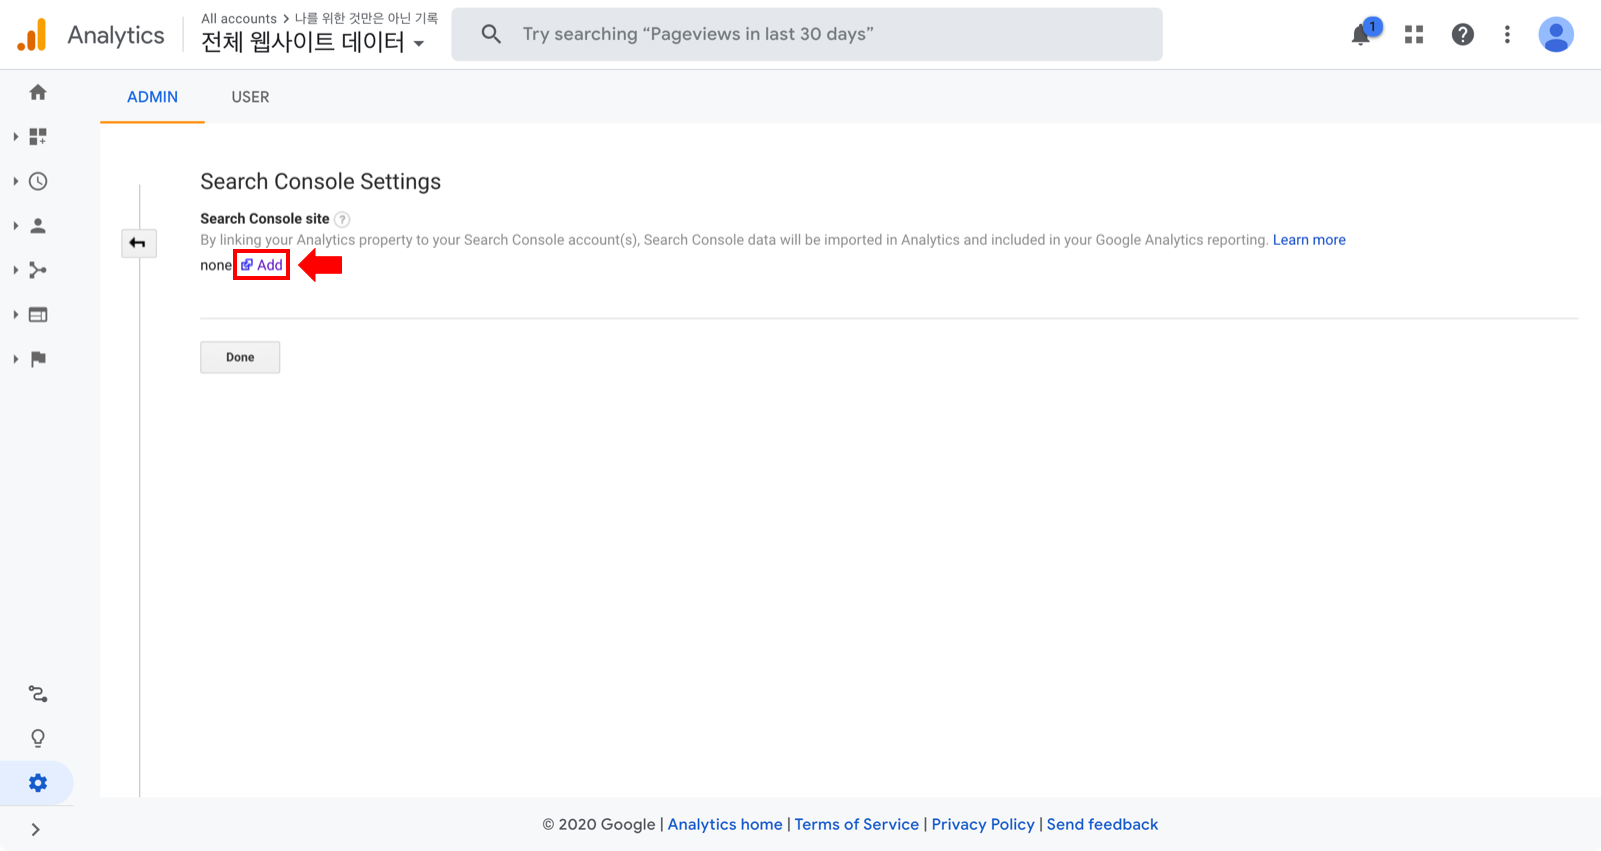Open the Discover lightbulb icon
The image size is (1601, 851).
38,738
